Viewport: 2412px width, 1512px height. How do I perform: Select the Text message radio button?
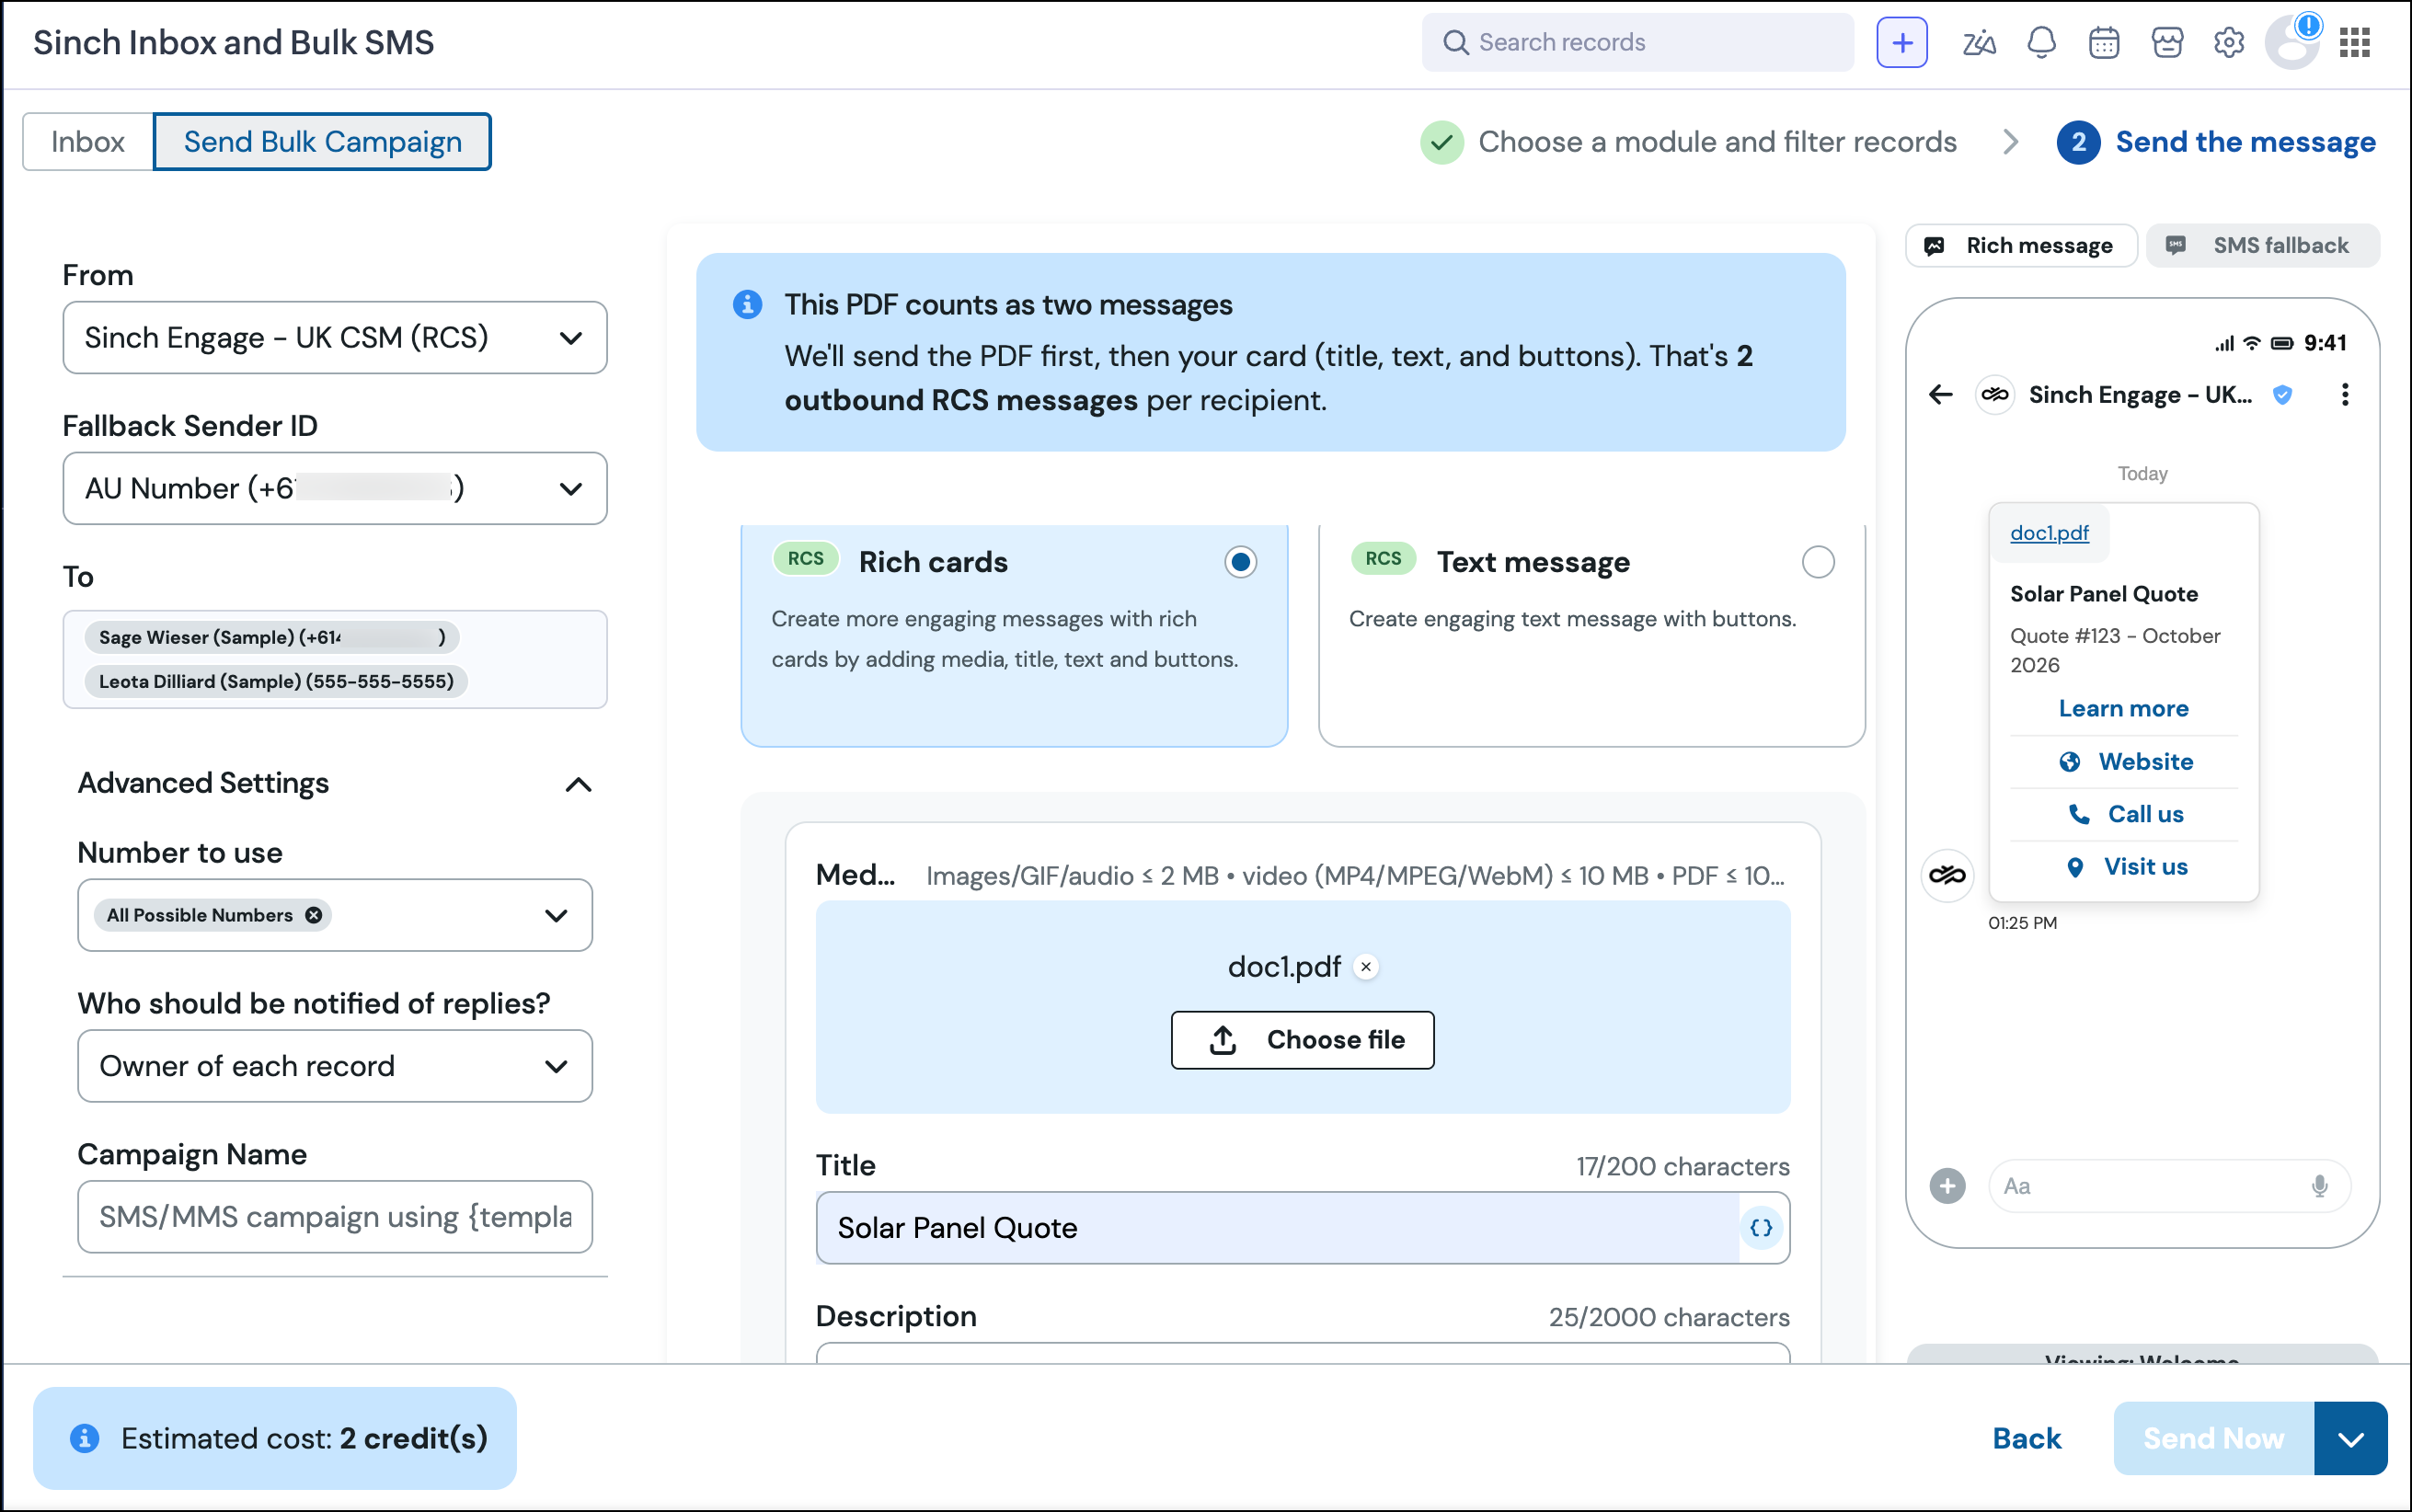tap(1817, 562)
